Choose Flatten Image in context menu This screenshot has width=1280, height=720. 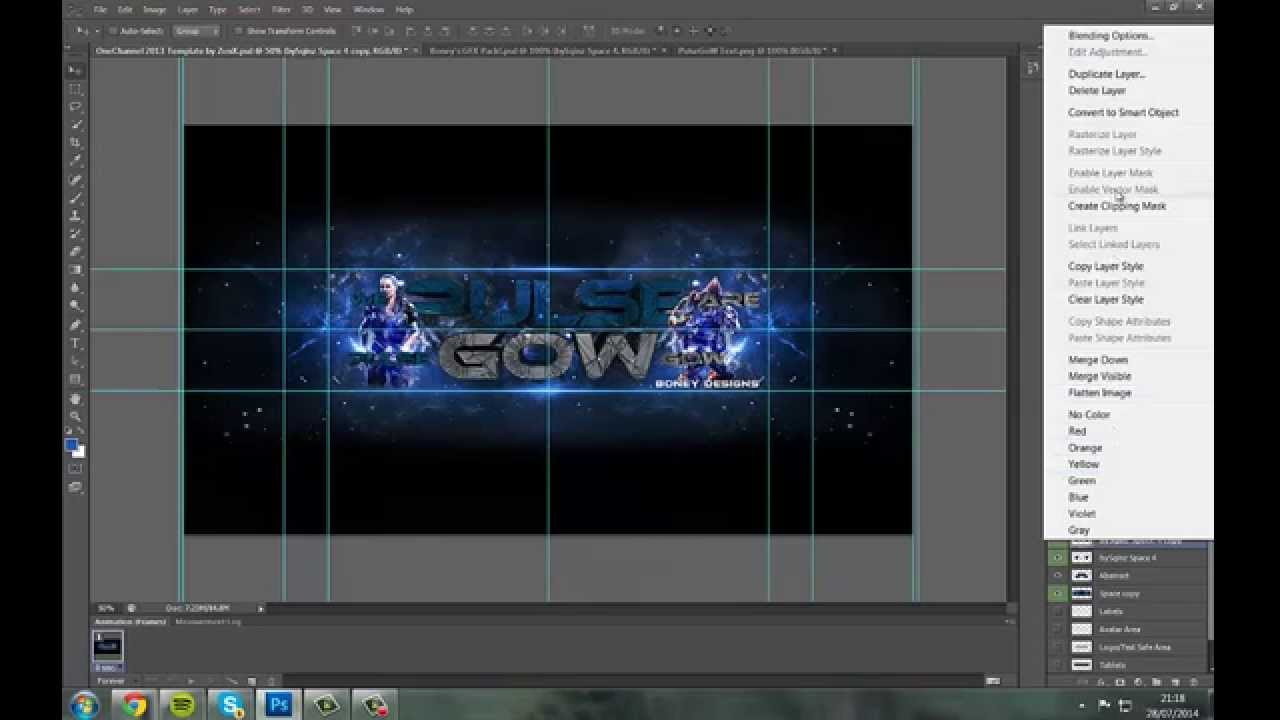tap(1100, 393)
